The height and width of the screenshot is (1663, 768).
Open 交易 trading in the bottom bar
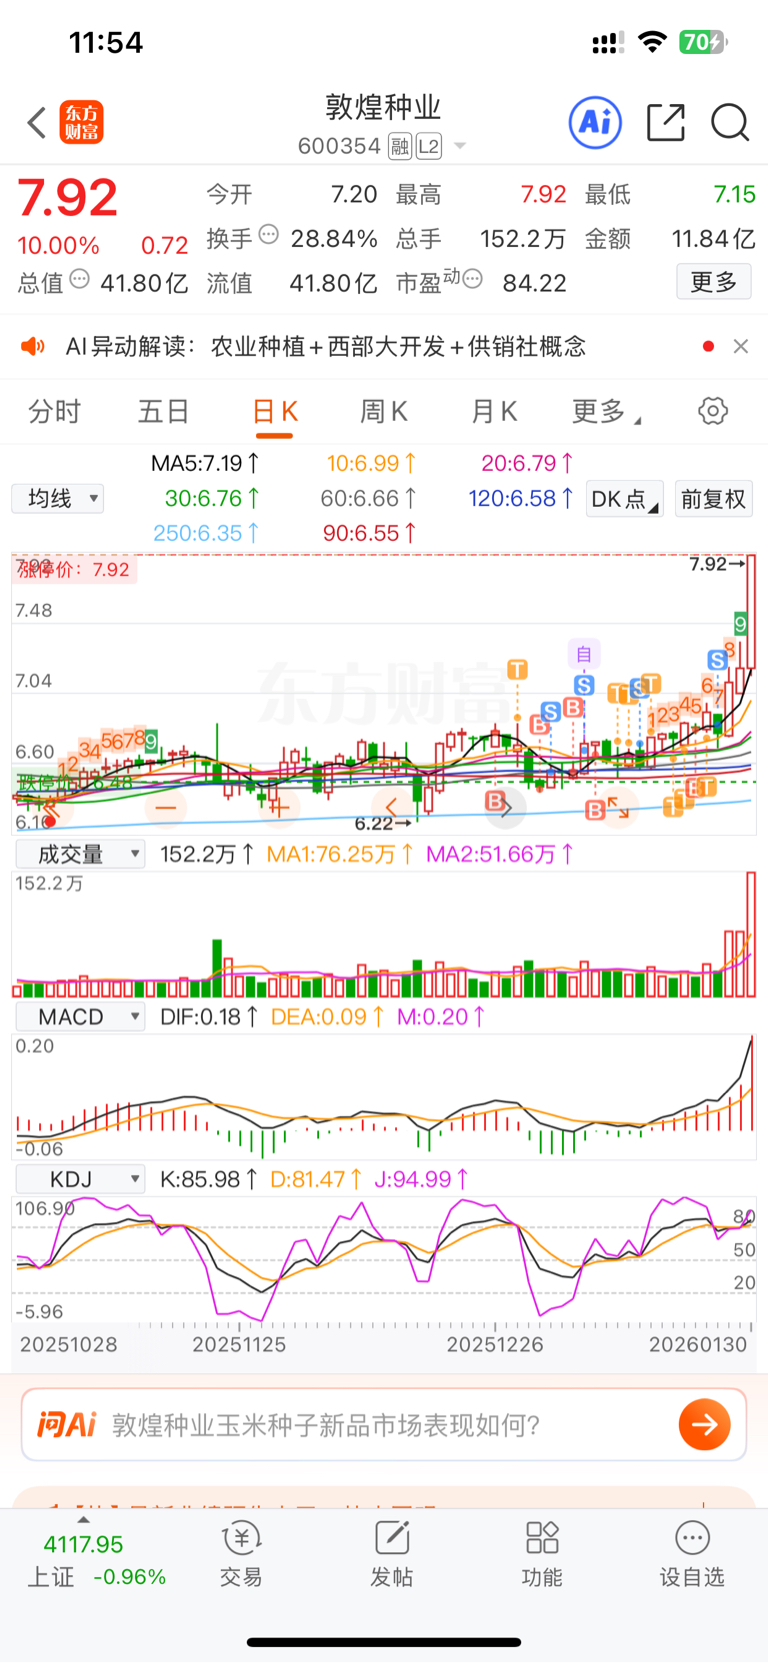pyautogui.click(x=241, y=1555)
